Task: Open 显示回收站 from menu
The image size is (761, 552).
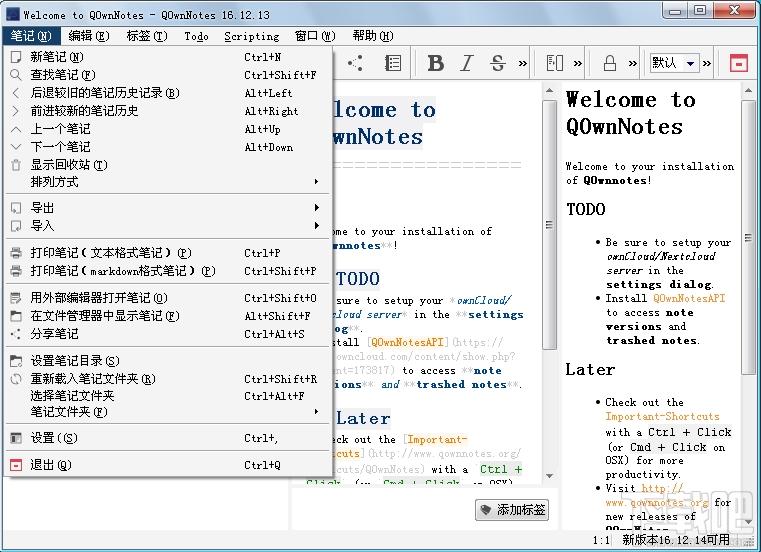Action: click(168, 165)
